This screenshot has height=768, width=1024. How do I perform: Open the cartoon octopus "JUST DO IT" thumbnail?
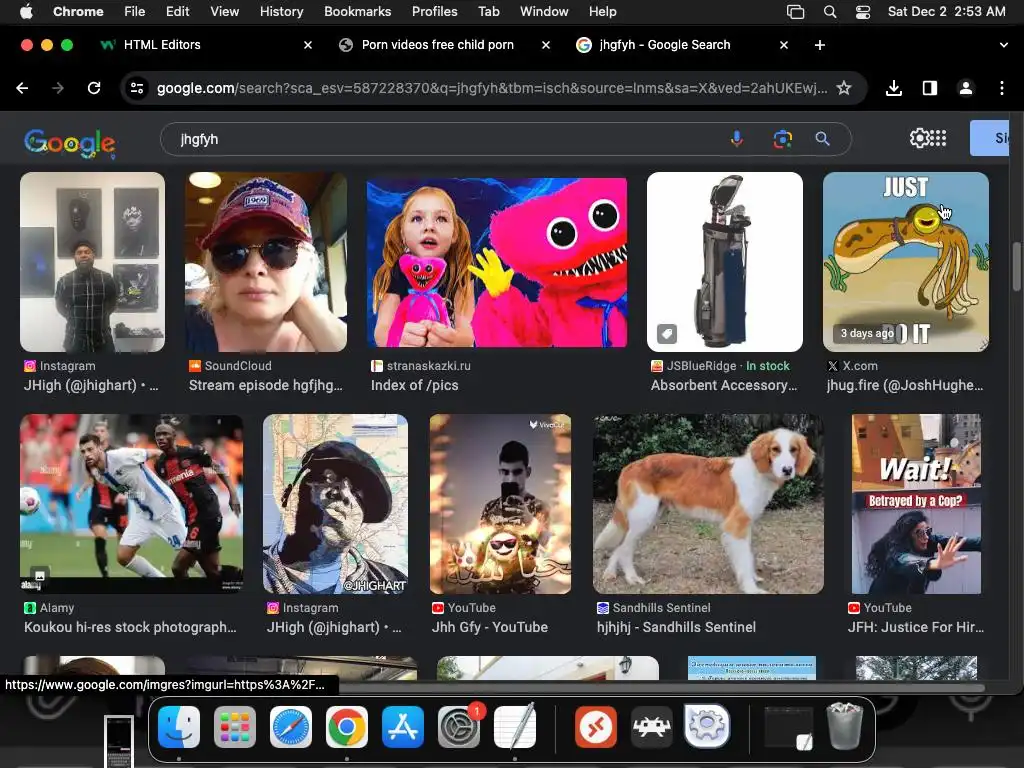905,262
